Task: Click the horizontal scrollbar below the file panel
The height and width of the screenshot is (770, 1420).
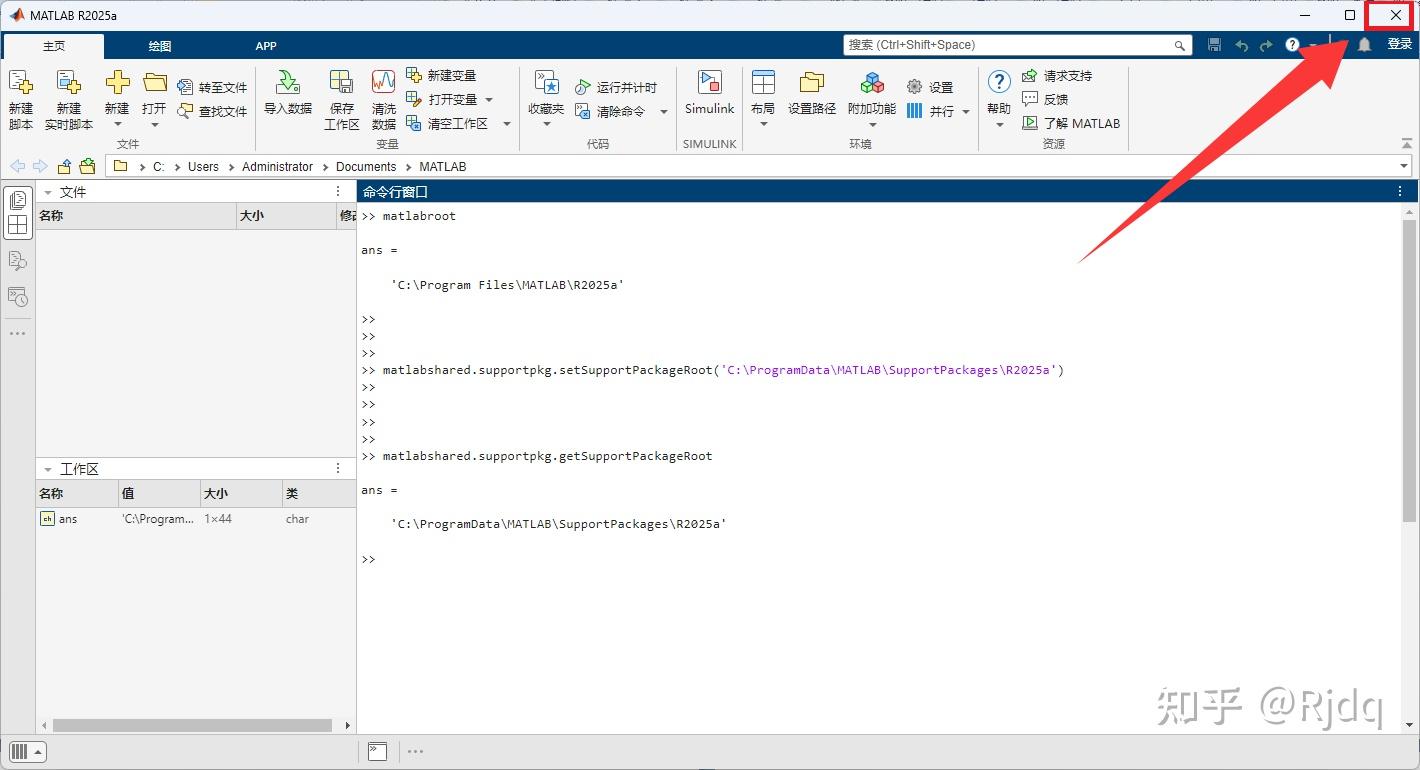Action: click(x=190, y=725)
